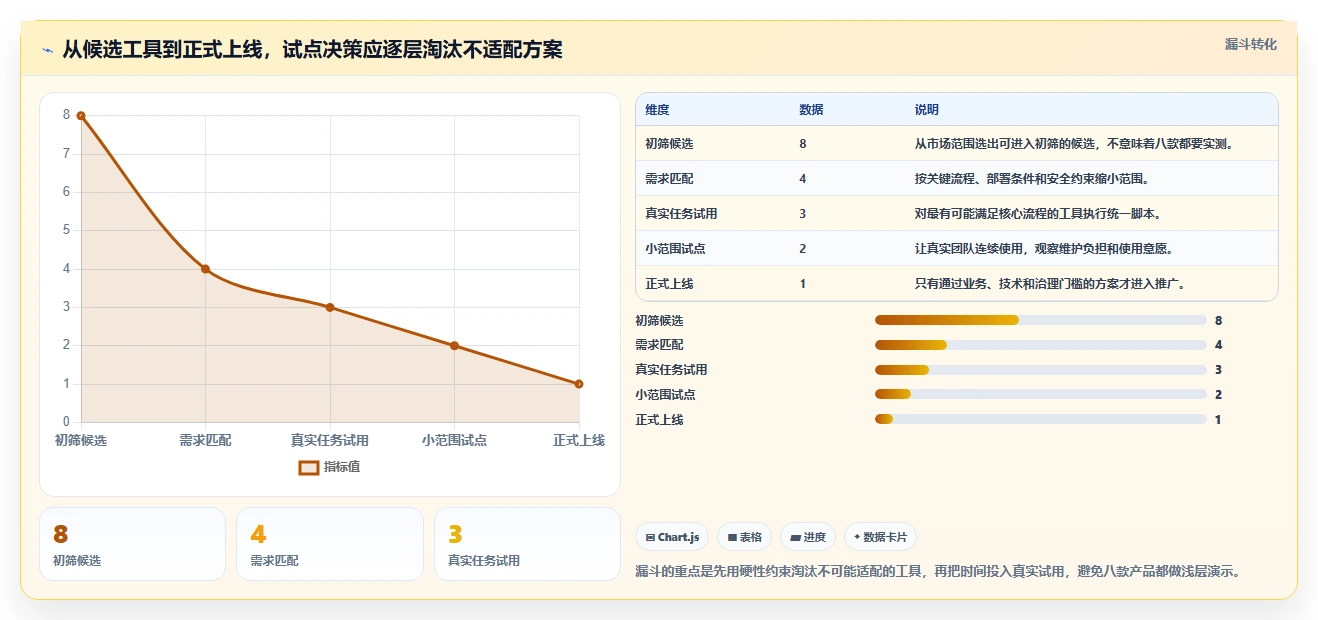Click x-axis label 正式上线 on chart

tap(579, 440)
